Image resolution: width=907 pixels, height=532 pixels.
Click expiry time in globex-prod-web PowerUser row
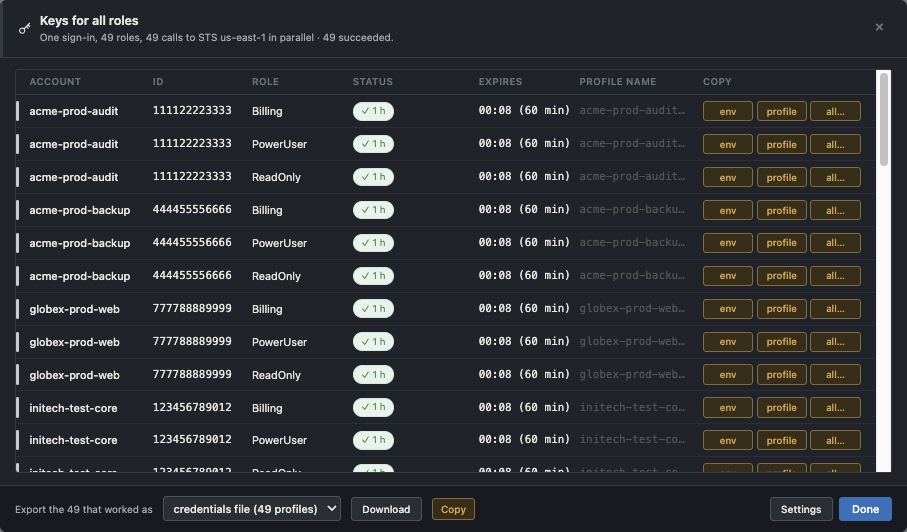point(524,341)
